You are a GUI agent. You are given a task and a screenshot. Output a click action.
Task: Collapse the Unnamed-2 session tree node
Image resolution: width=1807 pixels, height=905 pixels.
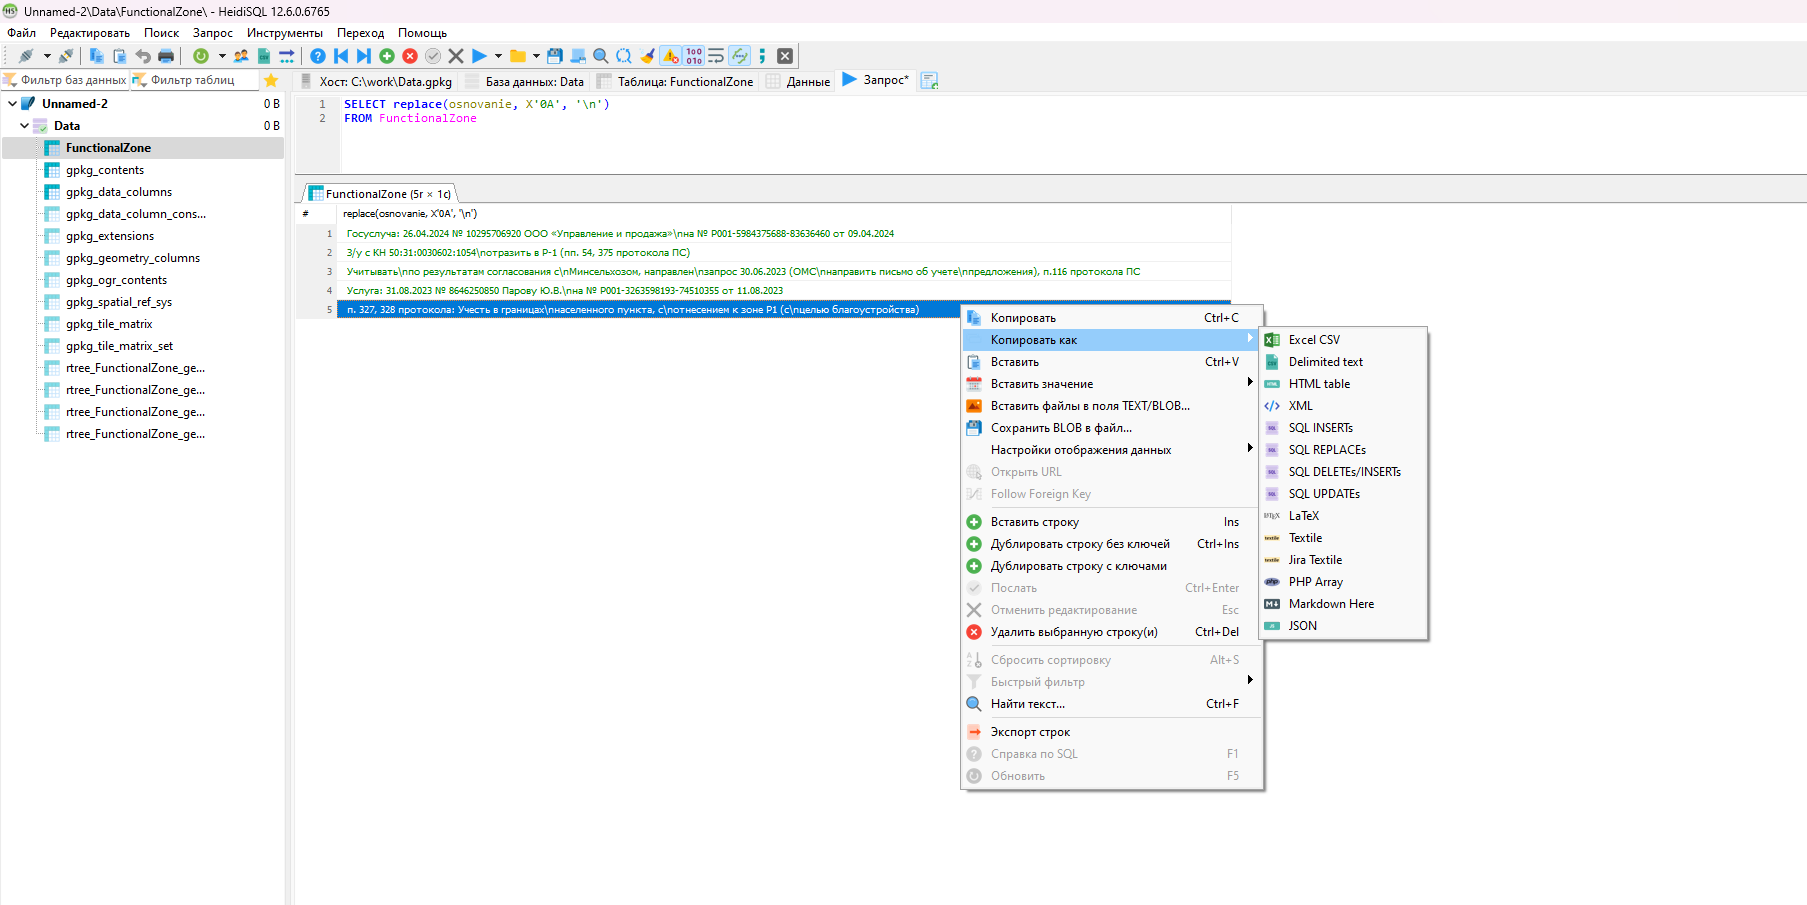click(12, 104)
